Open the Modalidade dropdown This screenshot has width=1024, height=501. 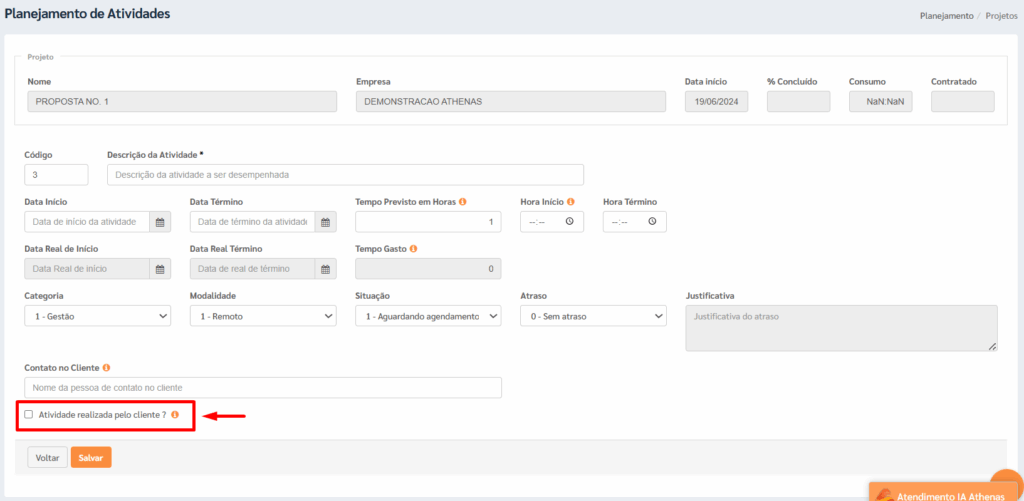263,316
